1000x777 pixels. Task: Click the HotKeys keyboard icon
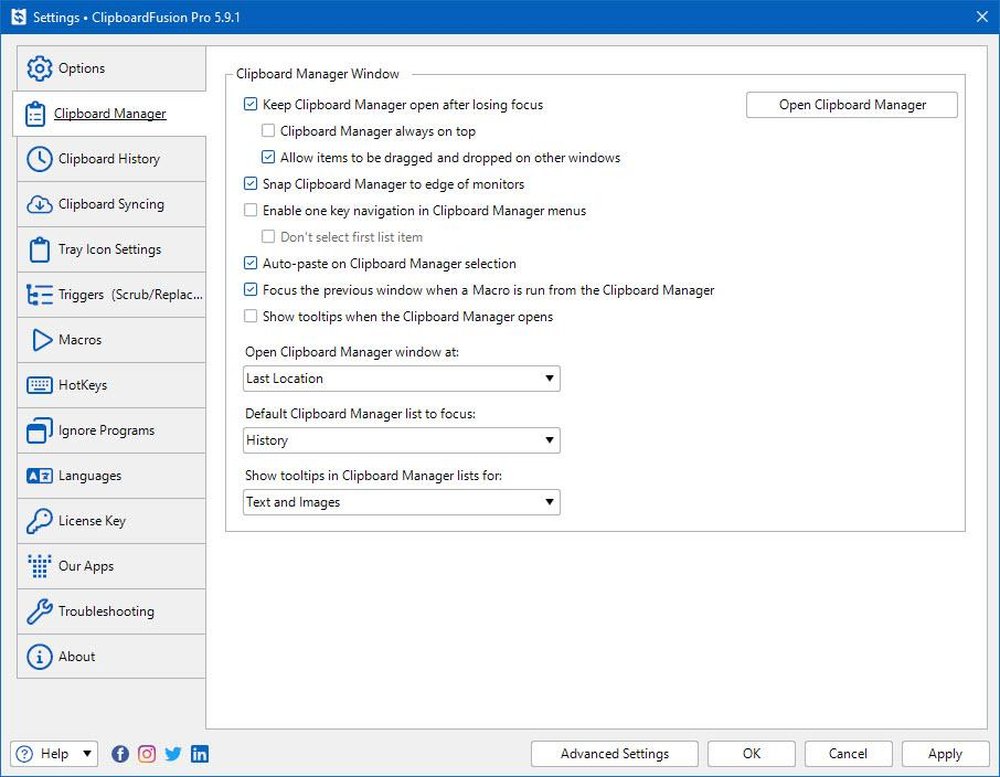39,385
